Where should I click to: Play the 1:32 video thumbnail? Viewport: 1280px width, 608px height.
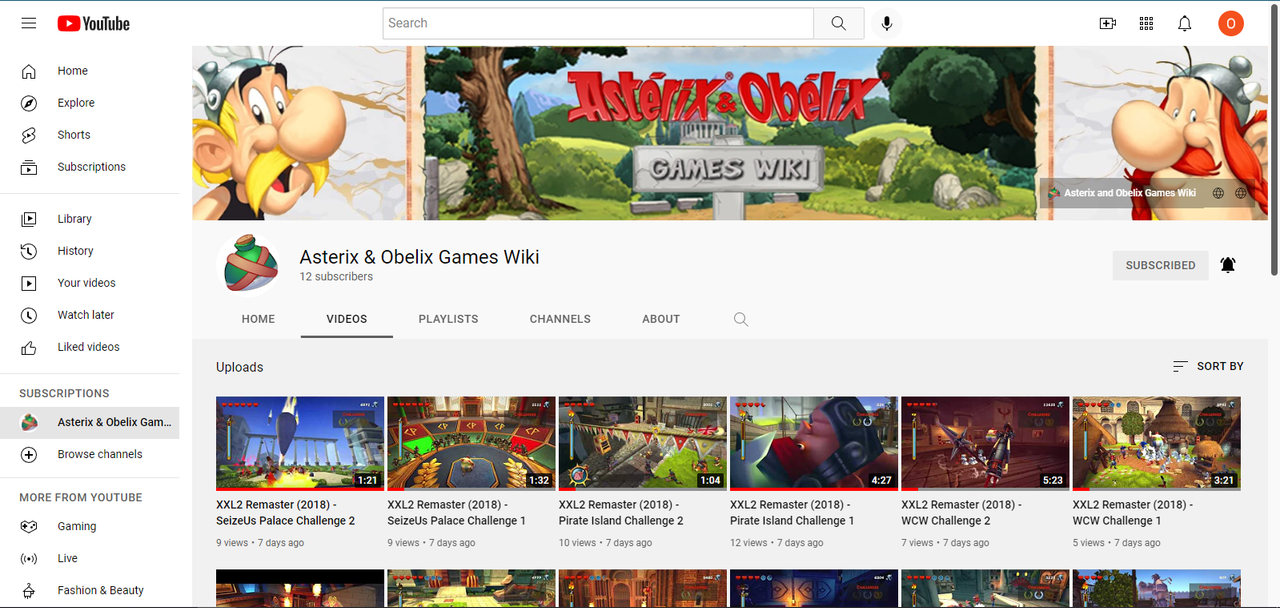click(x=471, y=444)
